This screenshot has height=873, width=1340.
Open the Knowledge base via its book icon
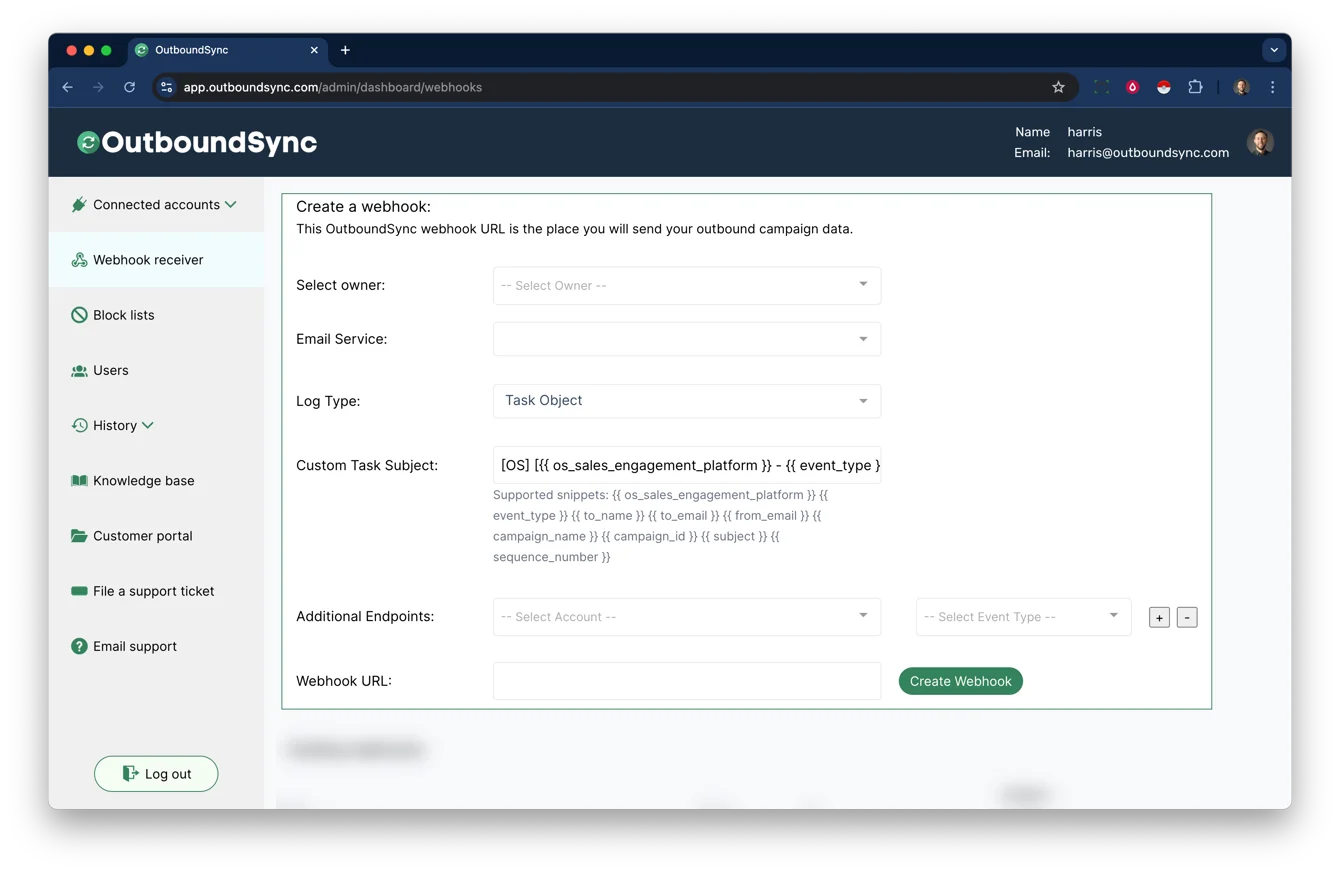(79, 480)
